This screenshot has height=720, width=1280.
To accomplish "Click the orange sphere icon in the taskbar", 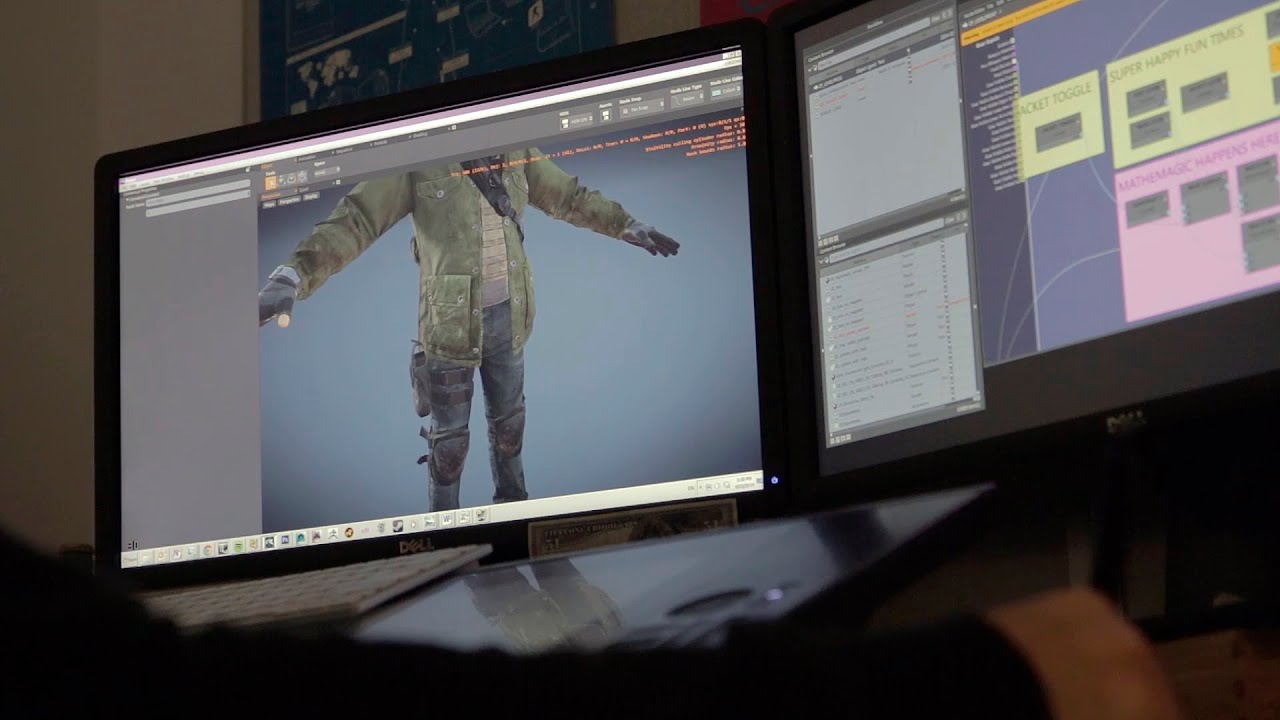I will coord(349,532).
